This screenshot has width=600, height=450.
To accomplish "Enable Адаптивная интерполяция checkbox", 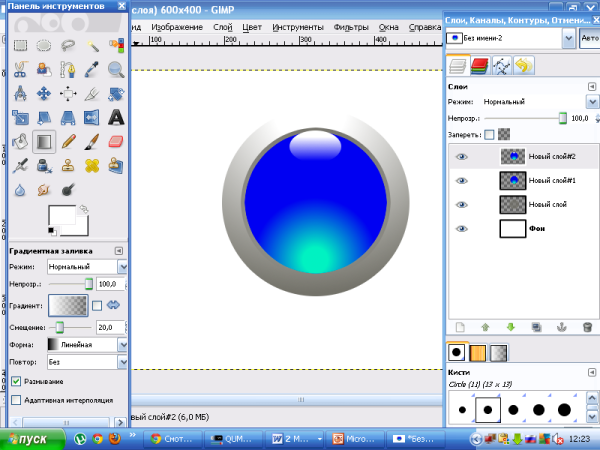I will [x=16, y=400].
